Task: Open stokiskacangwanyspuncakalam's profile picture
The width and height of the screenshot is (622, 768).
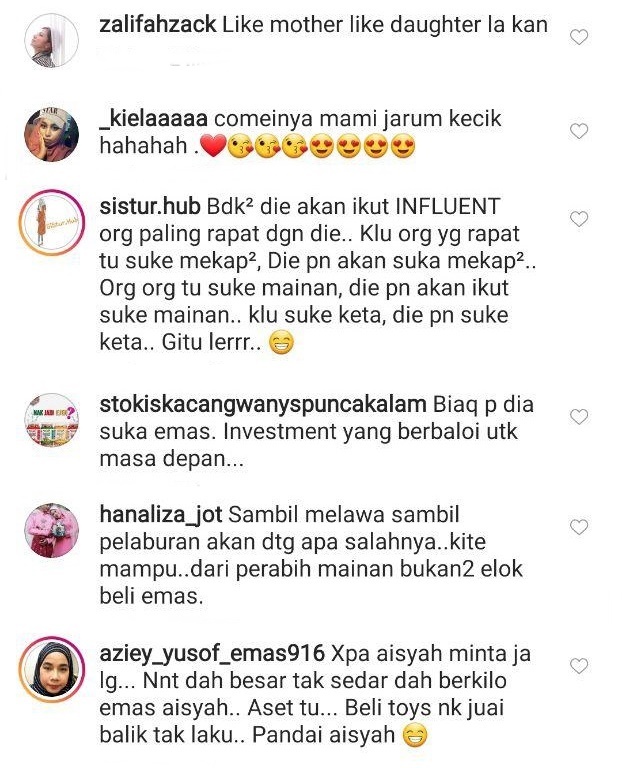Action: pos(51,420)
